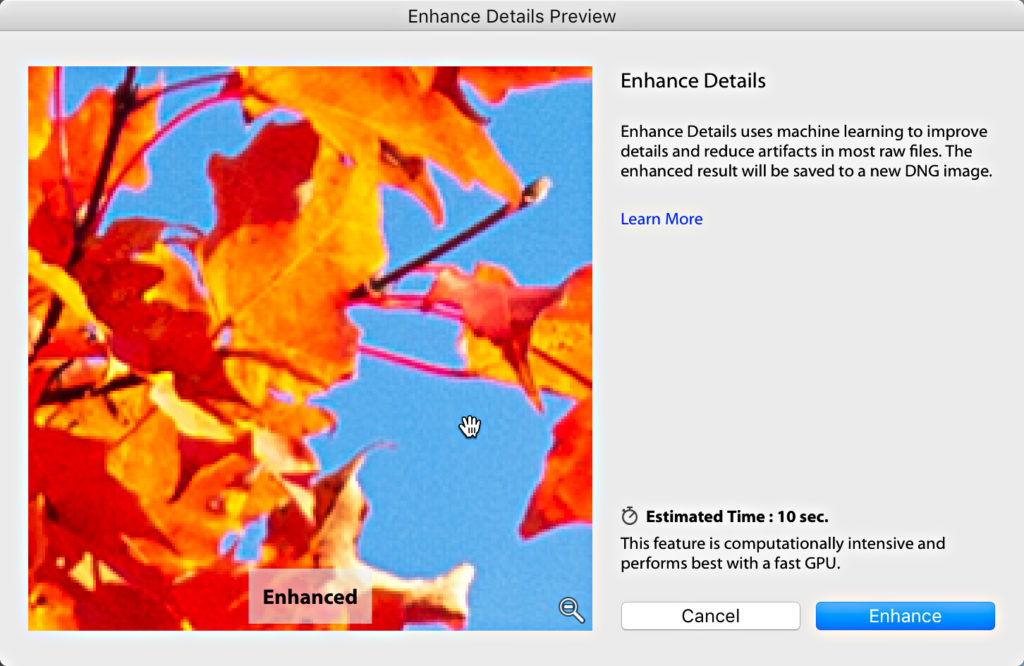
Task: Click the 'Enhance Details' heading
Action: click(693, 81)
